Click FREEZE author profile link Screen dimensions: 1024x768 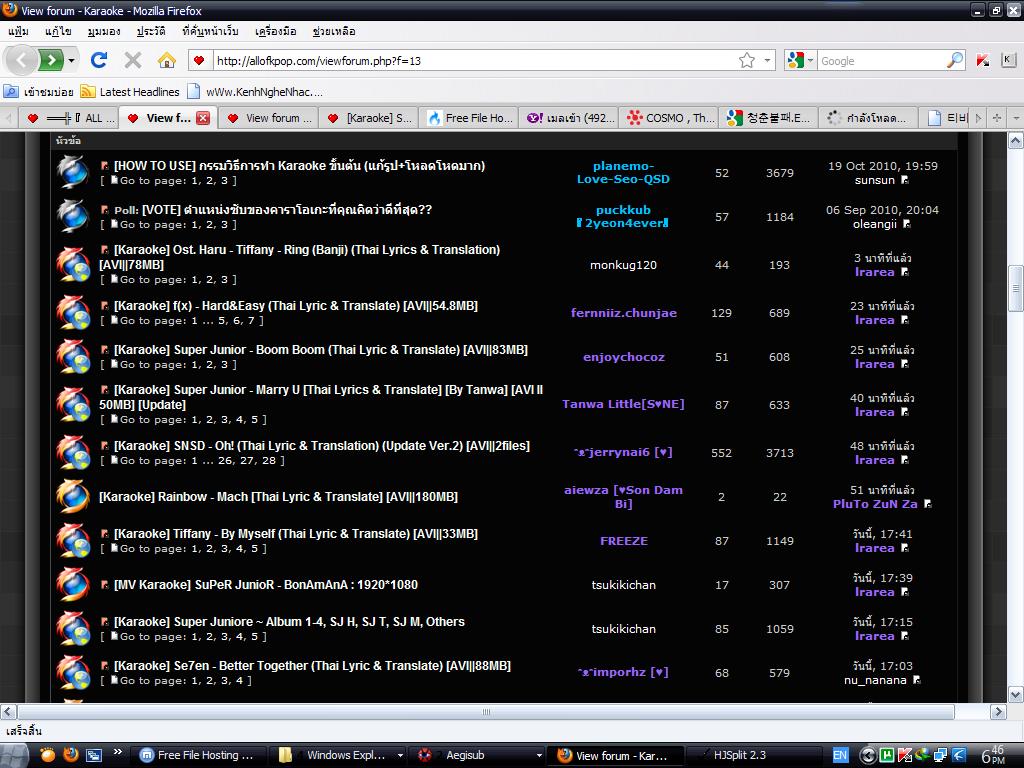624,541
